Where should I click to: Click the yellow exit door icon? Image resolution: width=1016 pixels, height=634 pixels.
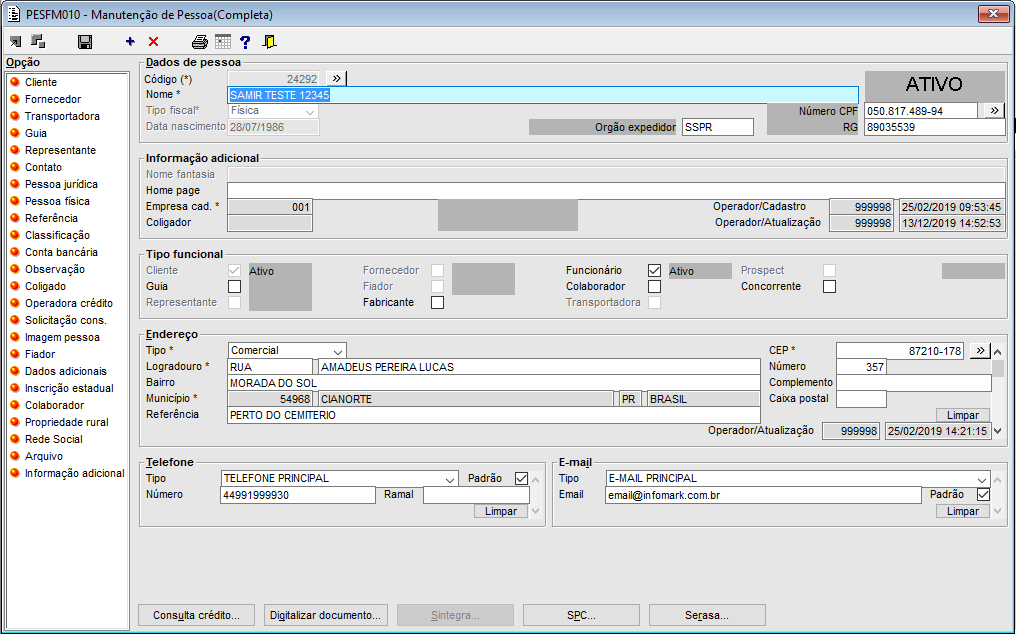point(269,42)
